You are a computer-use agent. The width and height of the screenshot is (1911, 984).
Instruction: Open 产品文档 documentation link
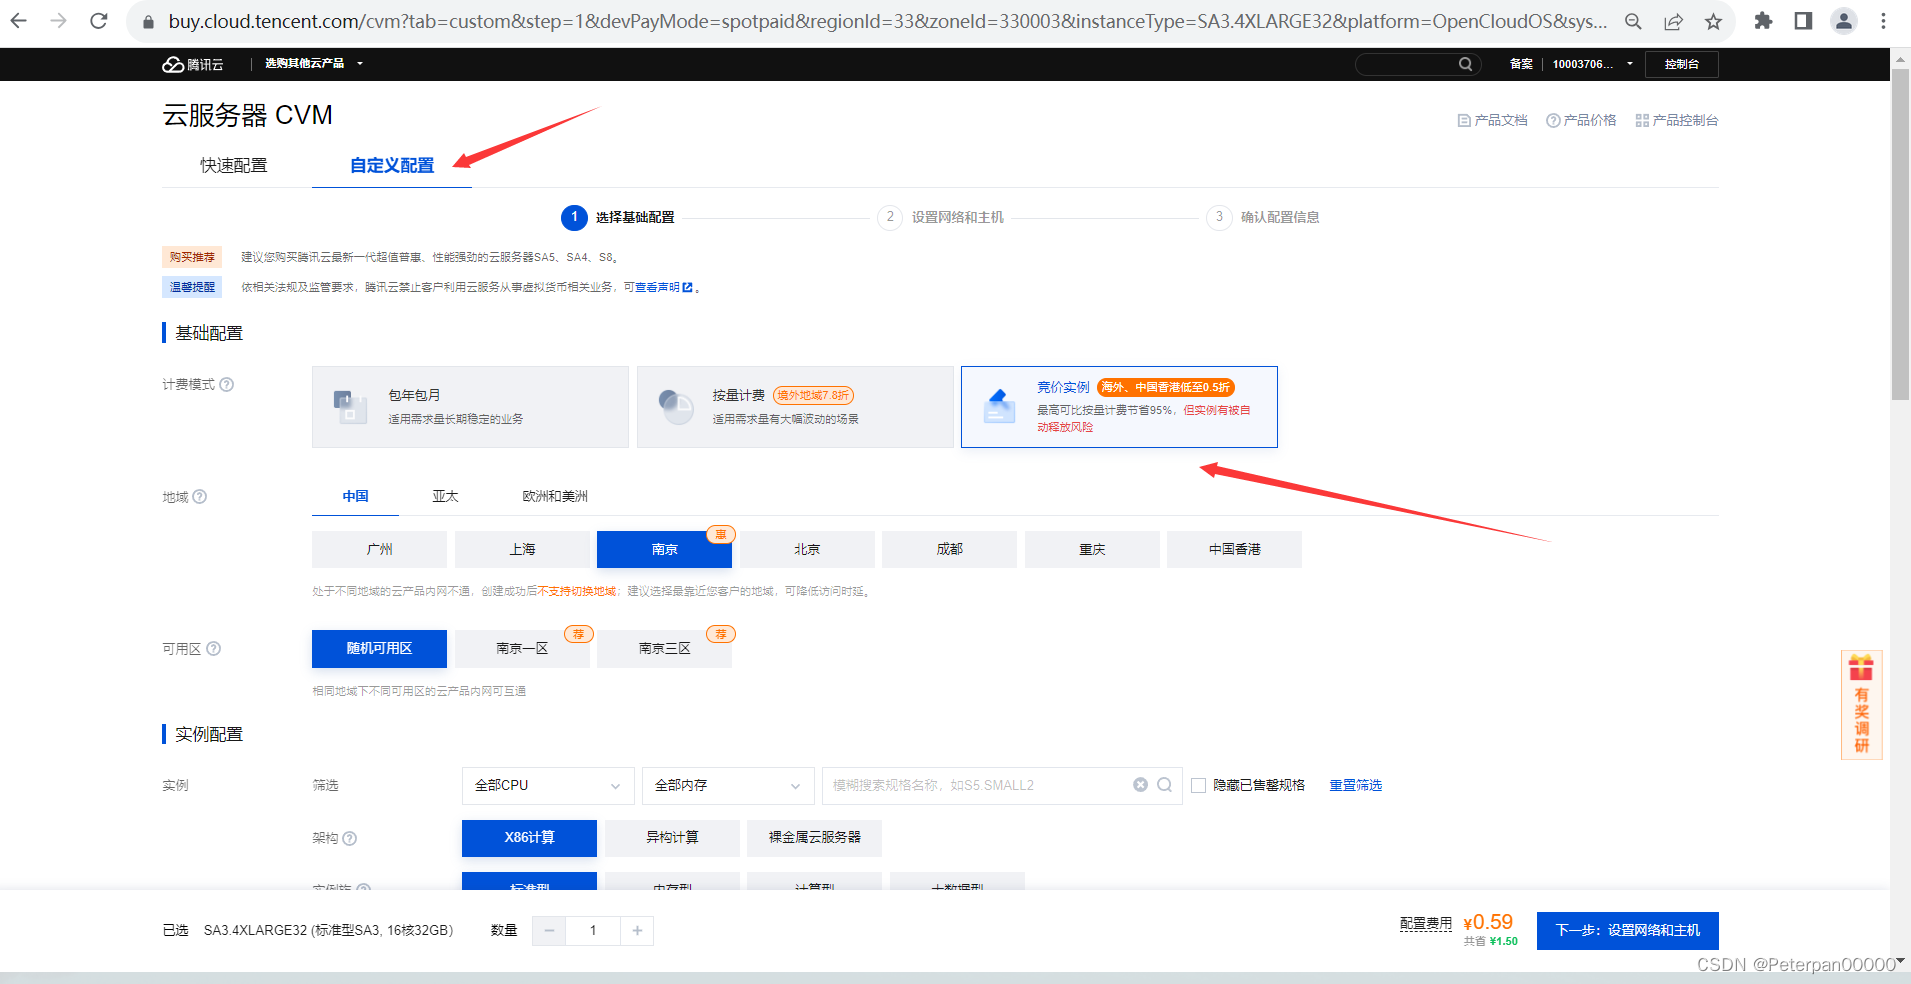(x=1492, y=120)
